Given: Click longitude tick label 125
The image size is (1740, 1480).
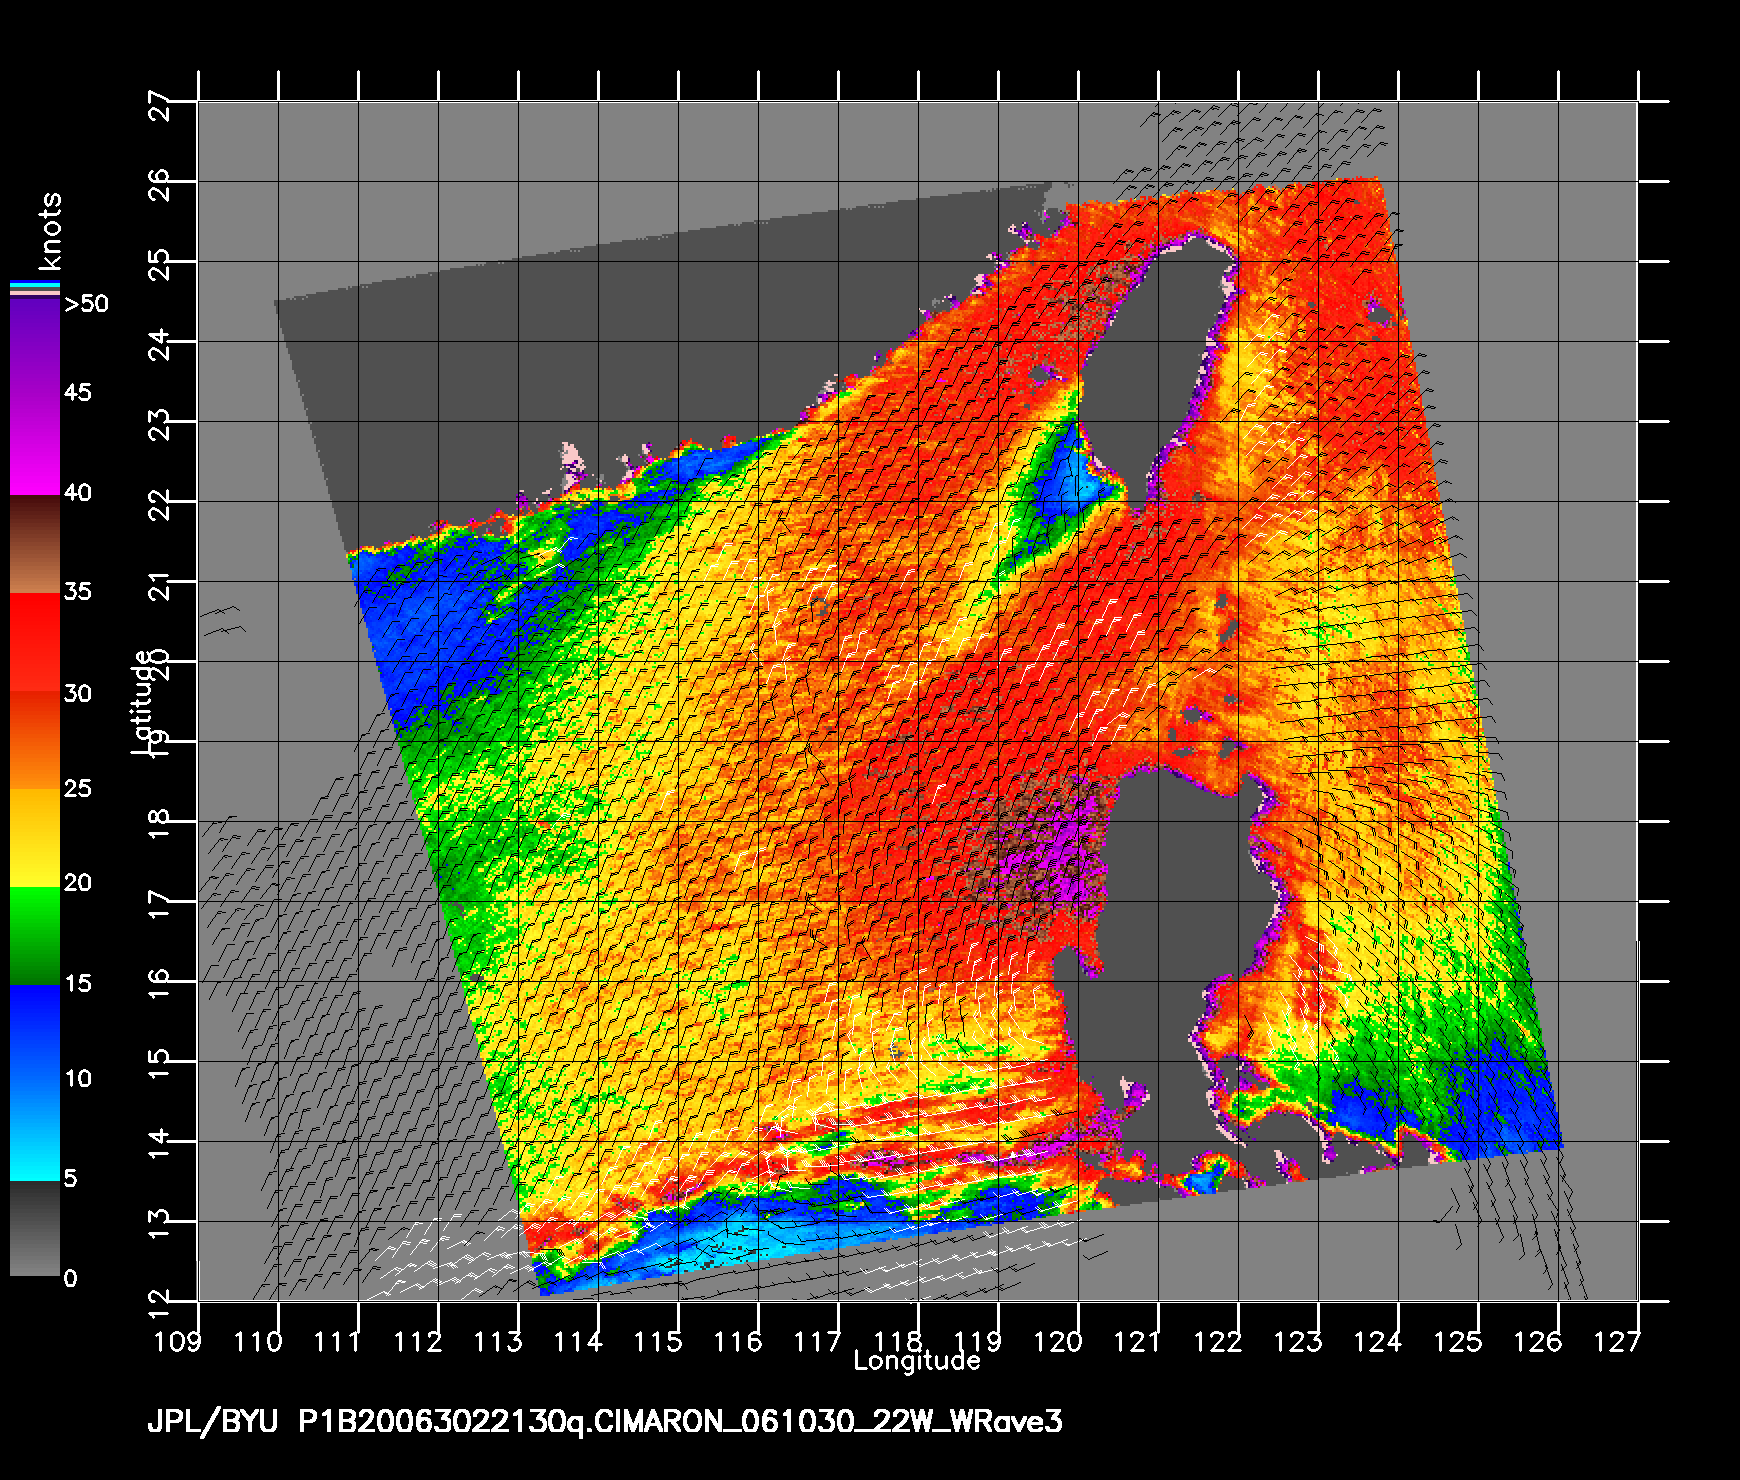Looking at the screenshot, I should coord(1458,1341).
